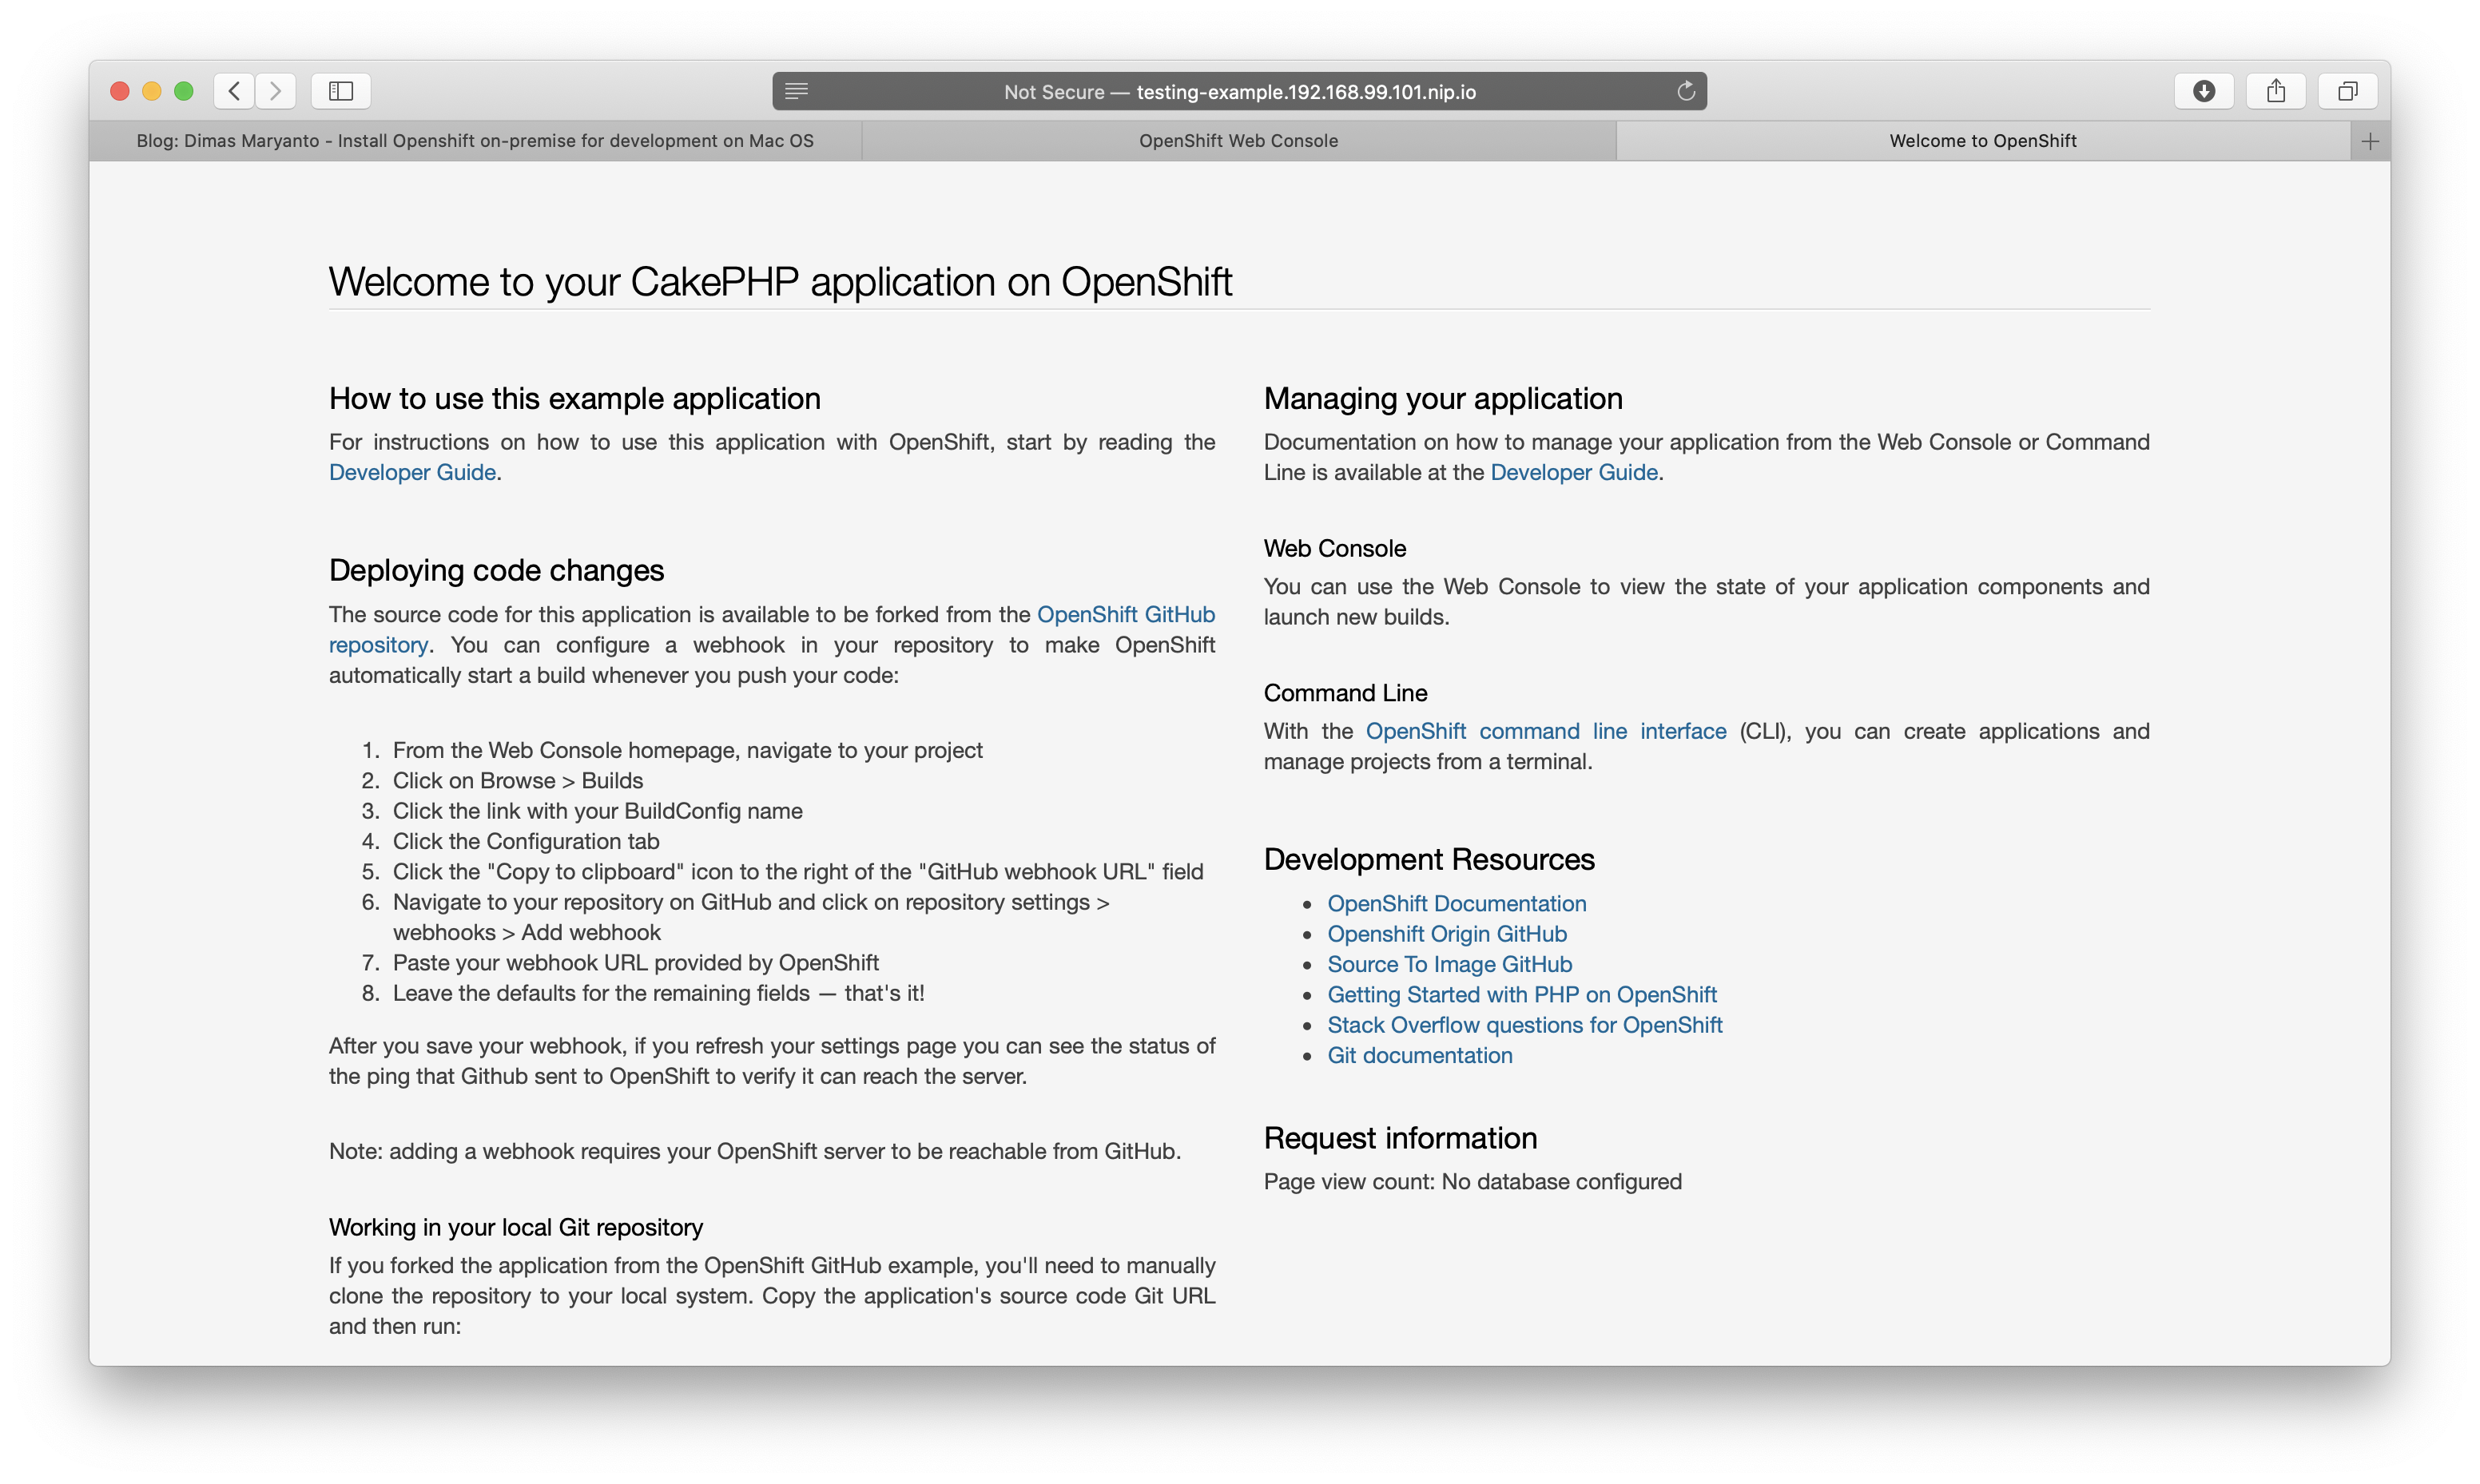Maximize the window with green button
2480x1484 pixels.
pos(184,91)
